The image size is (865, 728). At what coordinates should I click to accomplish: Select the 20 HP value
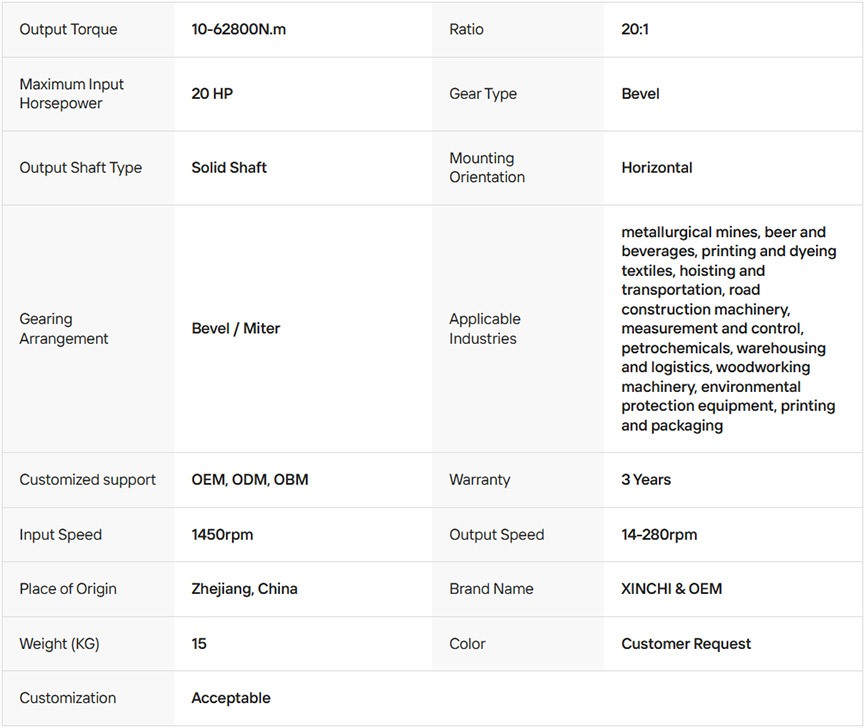212,94
